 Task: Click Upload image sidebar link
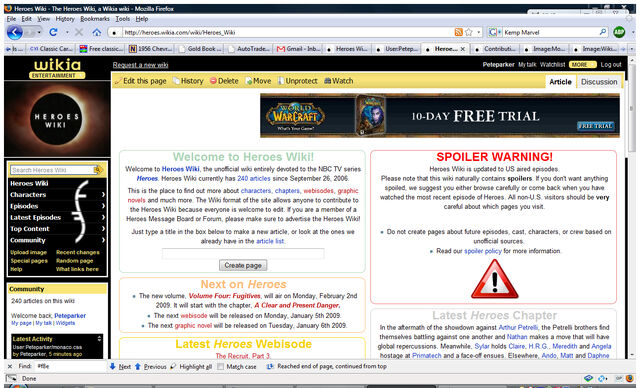click(29, 252)
